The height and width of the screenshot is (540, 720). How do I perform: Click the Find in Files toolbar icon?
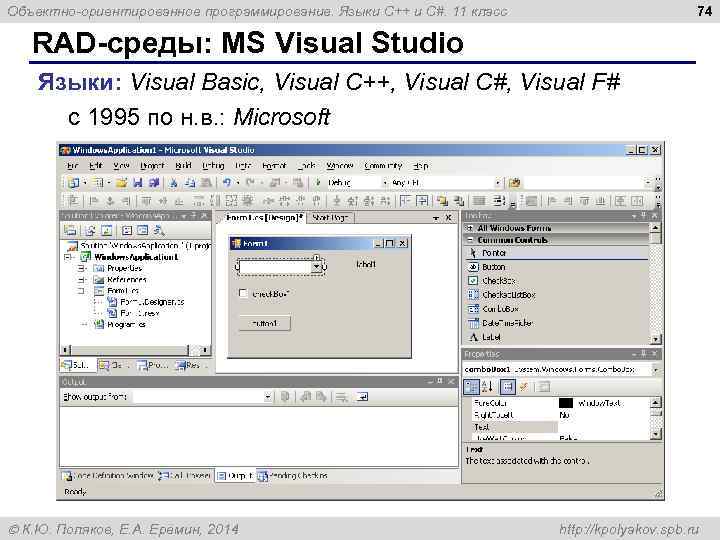[514, 183]
